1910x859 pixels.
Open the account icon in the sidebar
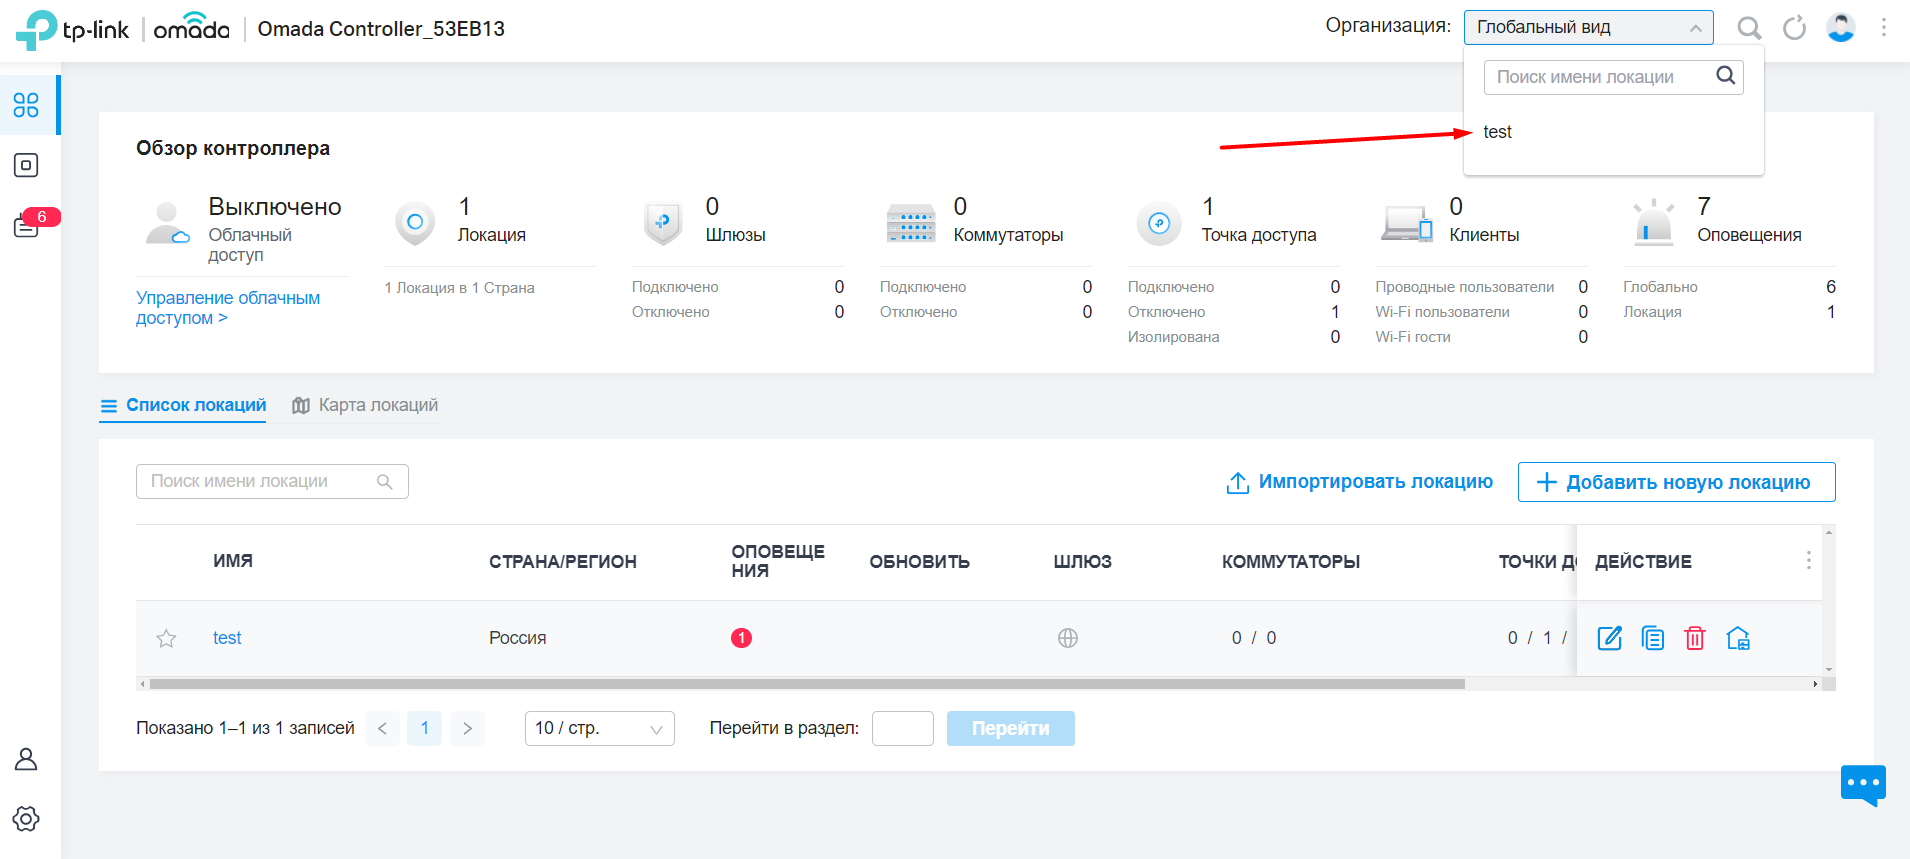point(26,759)
